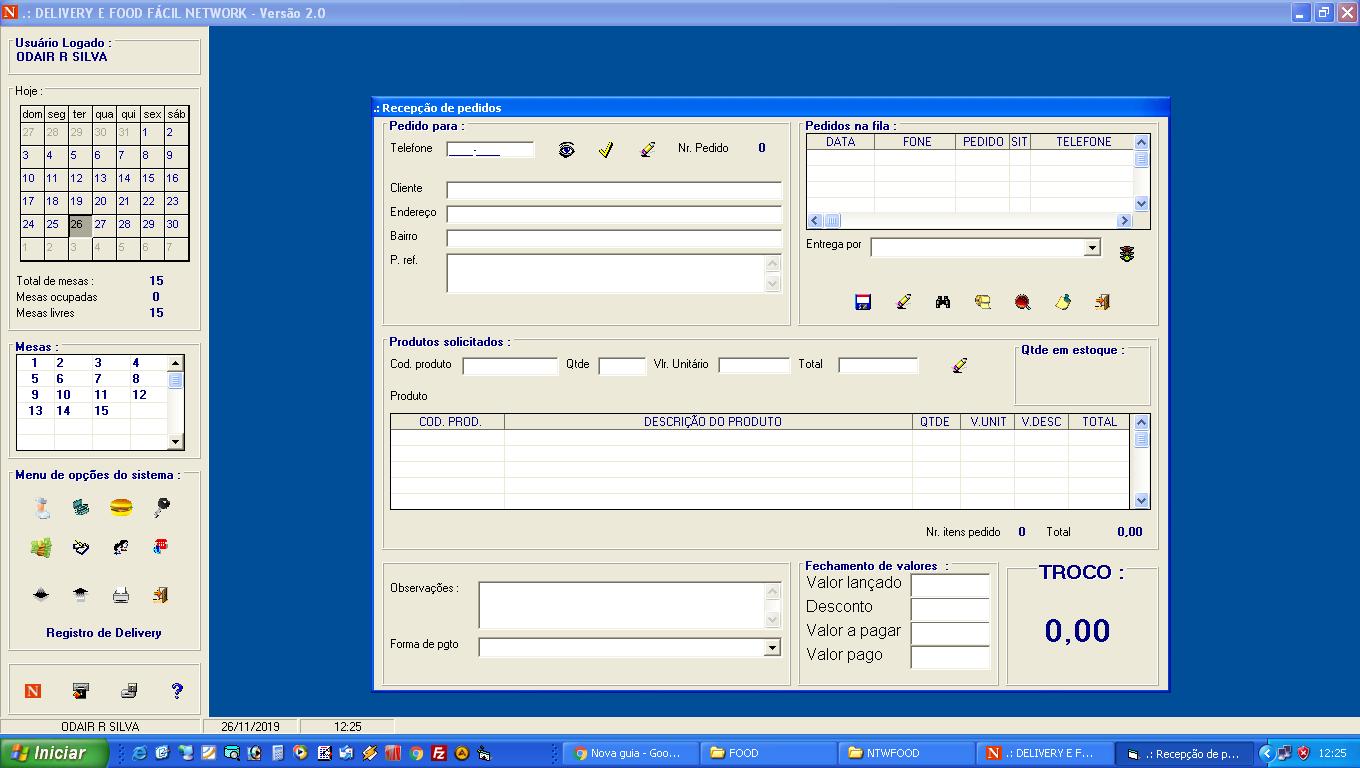Click the traffic light icon beside Entrega por

tap(1127, 254)
